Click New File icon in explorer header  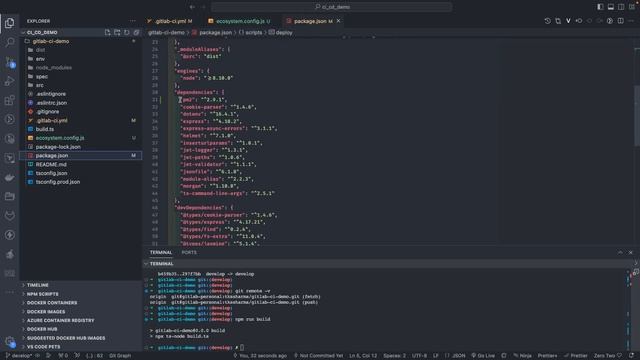pos(107,32)
